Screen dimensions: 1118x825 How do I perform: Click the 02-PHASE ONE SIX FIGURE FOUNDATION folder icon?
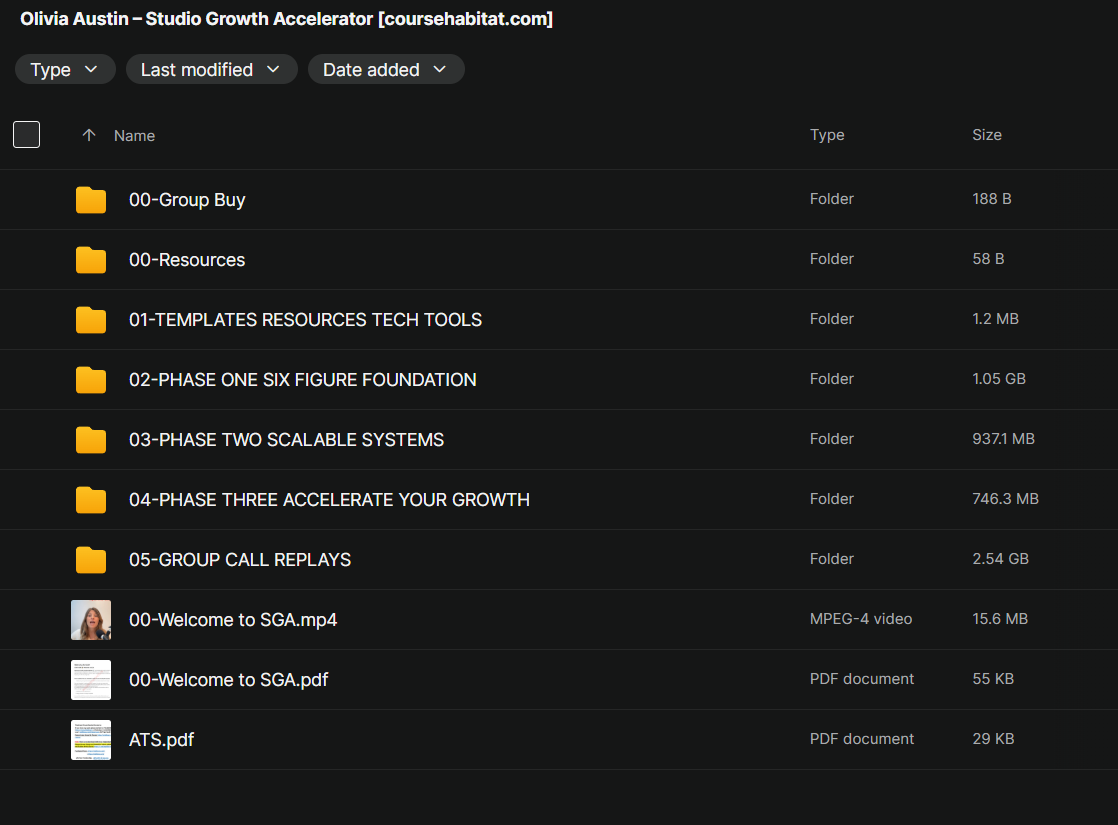[91, 380]
